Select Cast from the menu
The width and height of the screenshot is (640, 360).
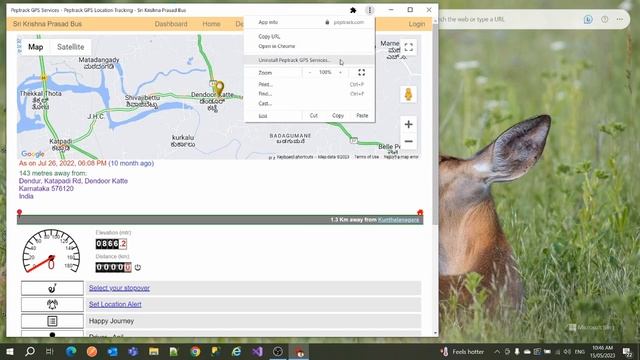pyautogui.click(x=309, y=104)
